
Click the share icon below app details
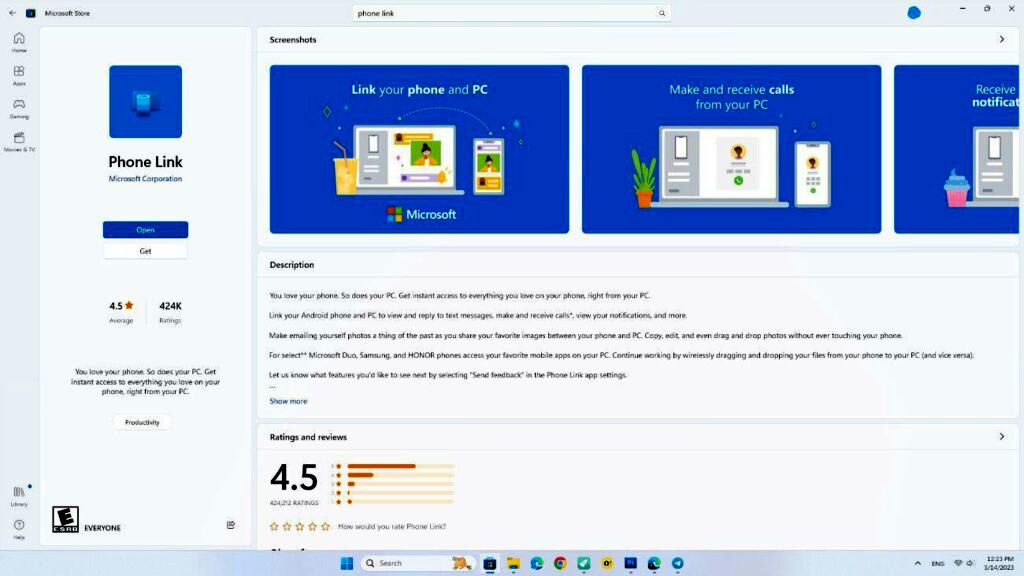(x=231, y=525)
